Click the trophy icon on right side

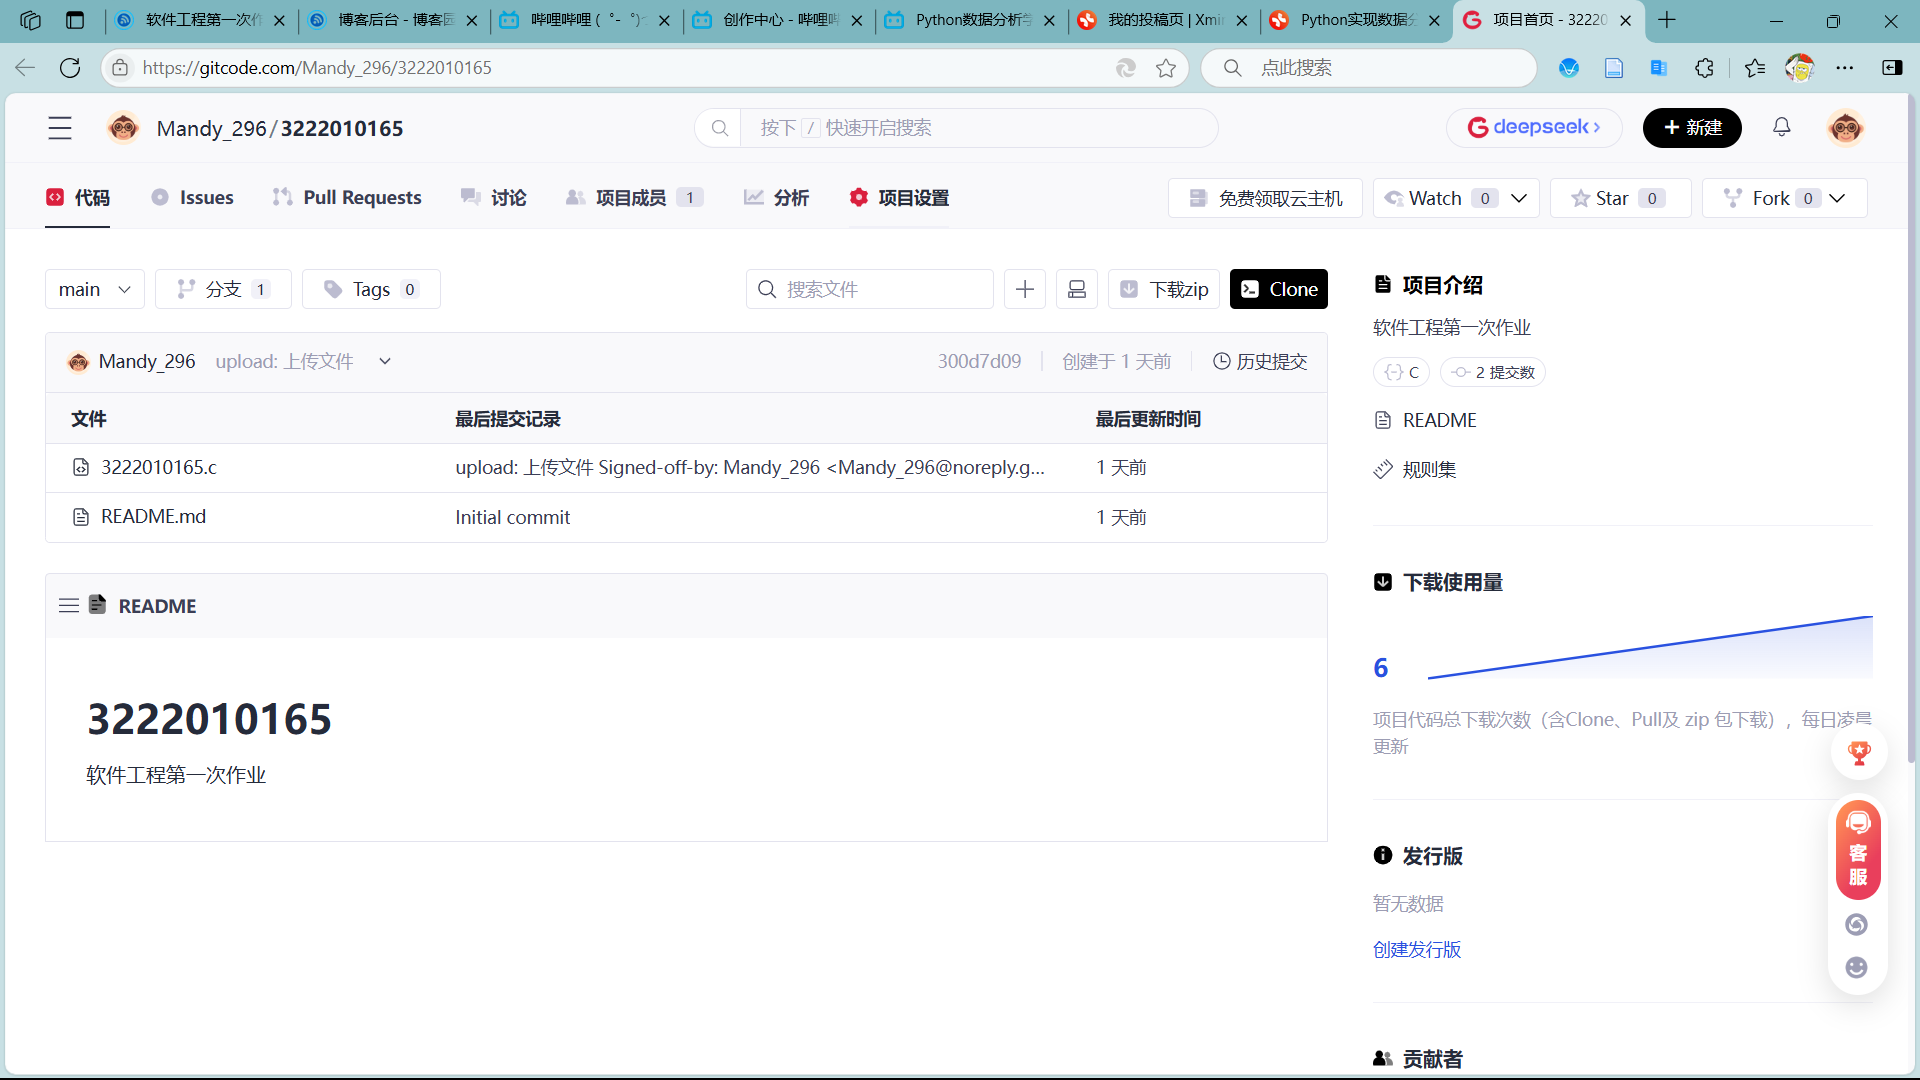tap(1859, 753)
